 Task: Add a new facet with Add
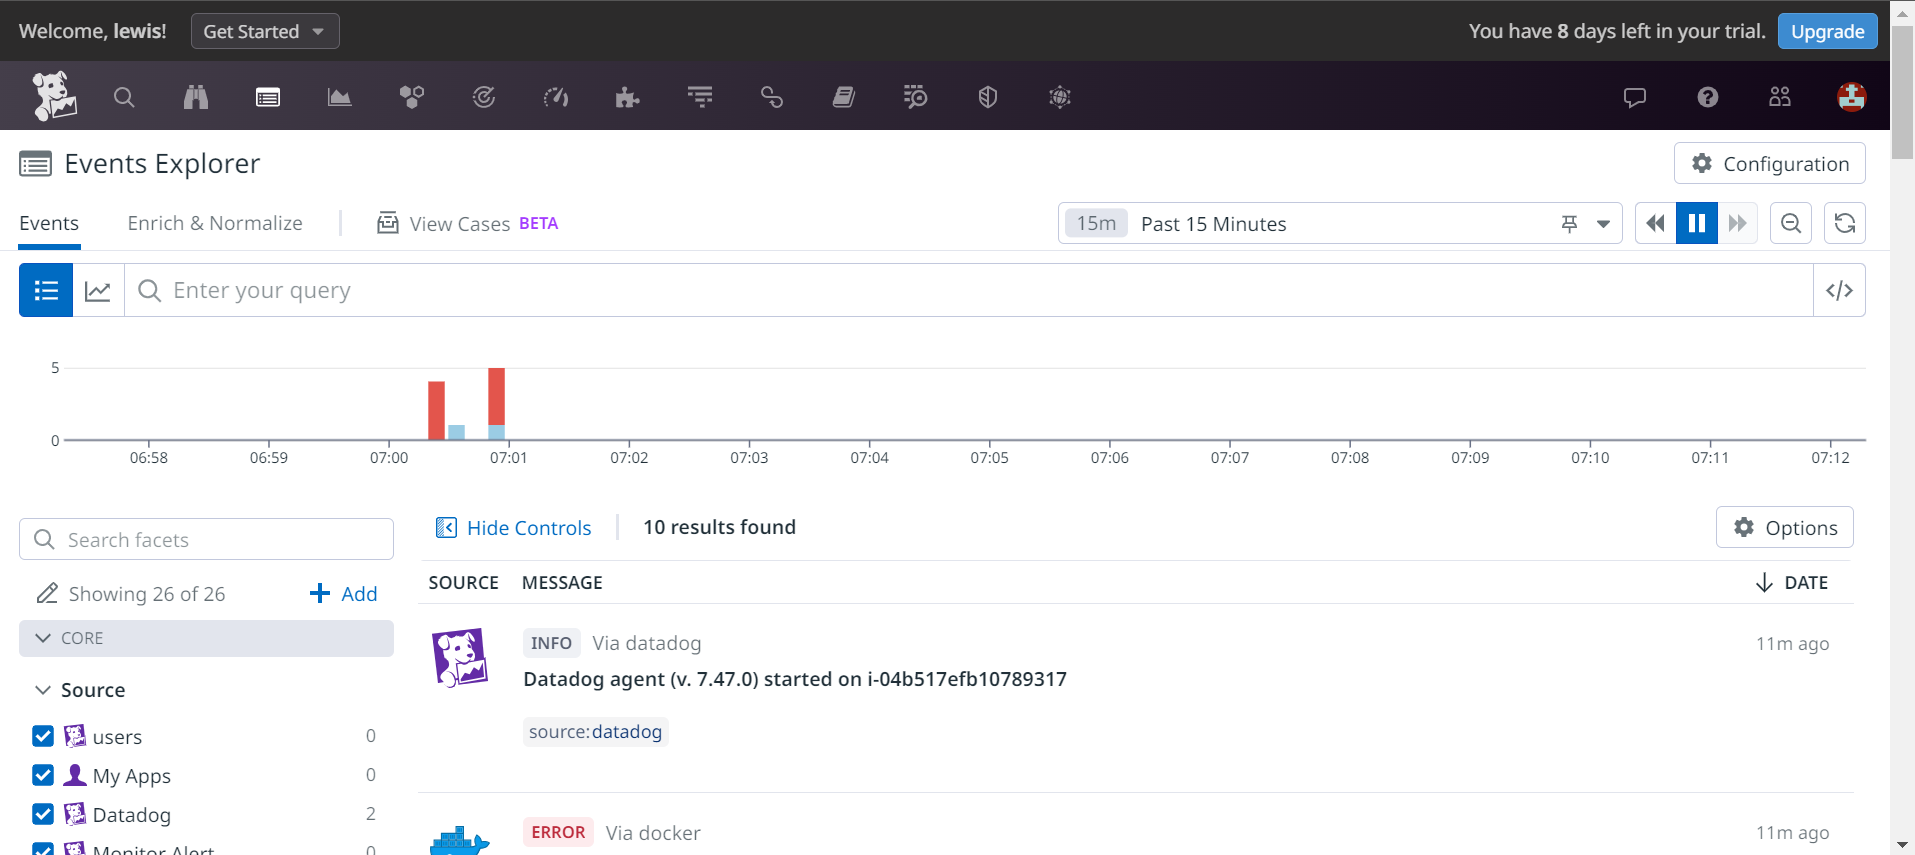[344, 594]
